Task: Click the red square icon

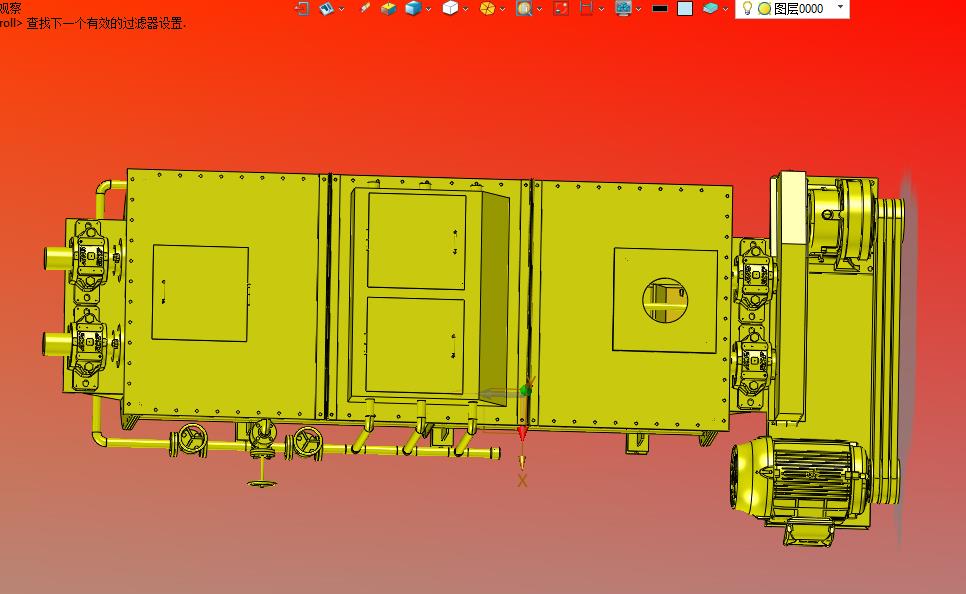Action: coord(561,8)
